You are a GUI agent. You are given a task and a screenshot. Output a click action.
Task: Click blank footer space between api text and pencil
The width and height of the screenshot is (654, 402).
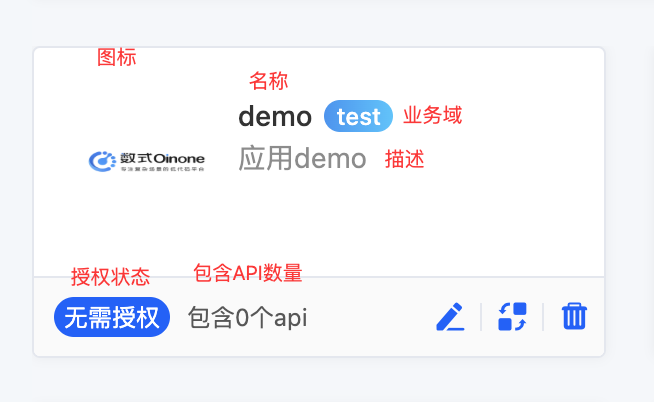pos(371,317)
